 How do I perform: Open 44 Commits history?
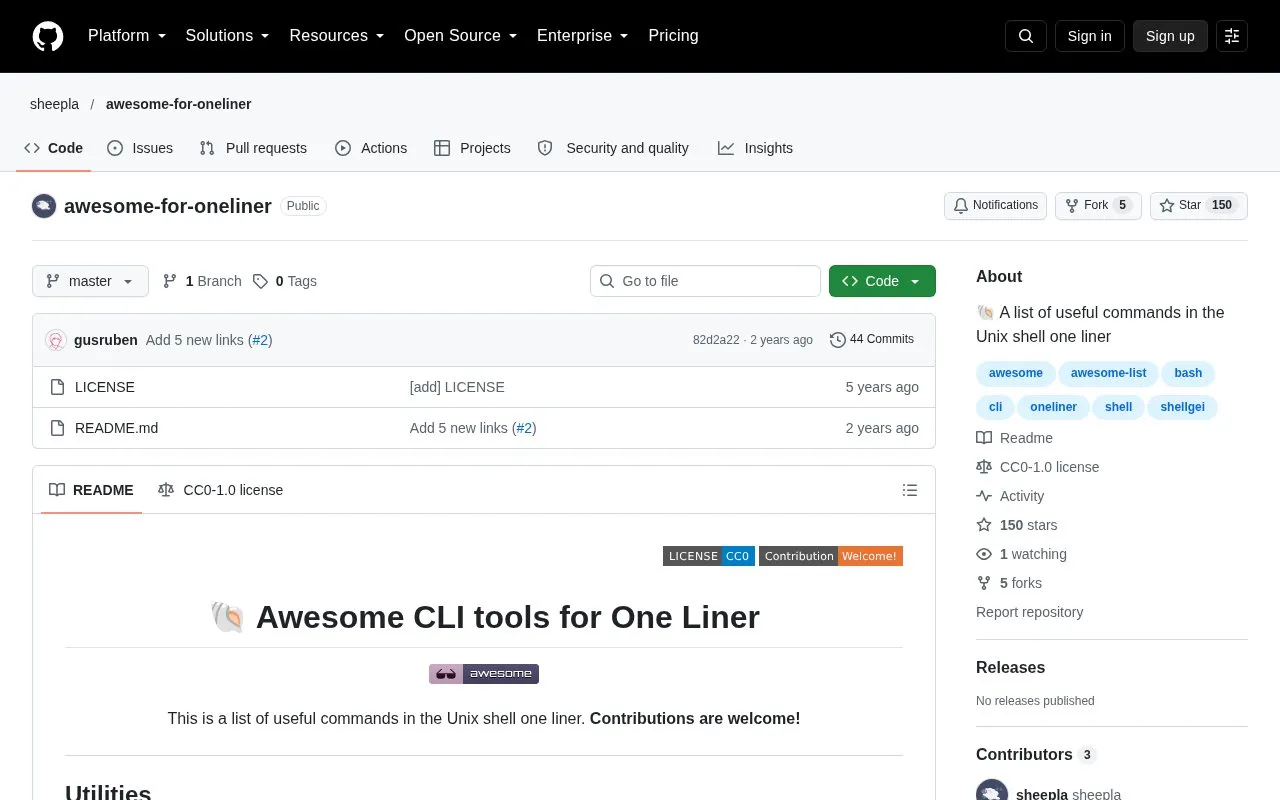pyautogui.click(x=872, y=340)
